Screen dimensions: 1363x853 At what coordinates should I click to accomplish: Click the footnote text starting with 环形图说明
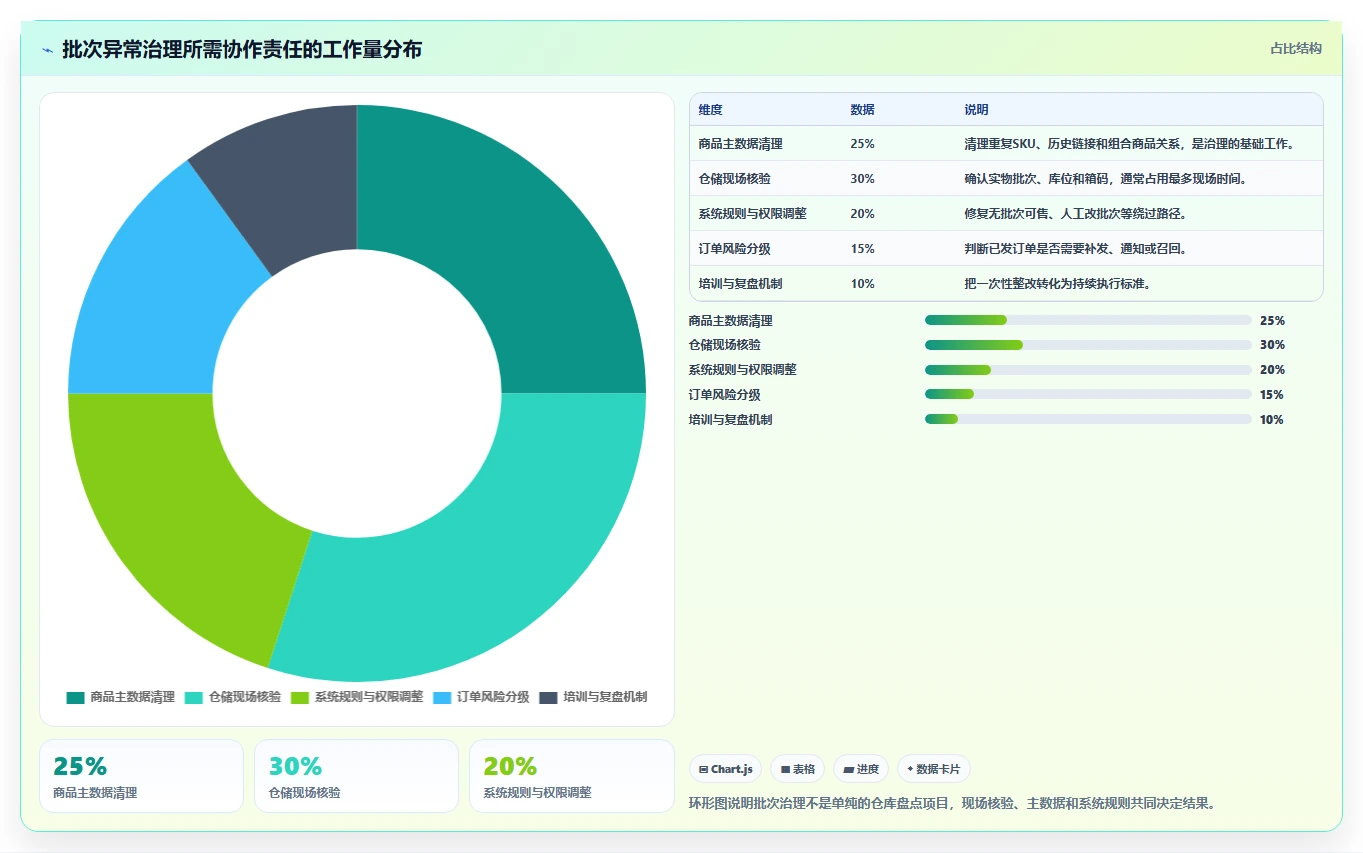coord(953,803)
